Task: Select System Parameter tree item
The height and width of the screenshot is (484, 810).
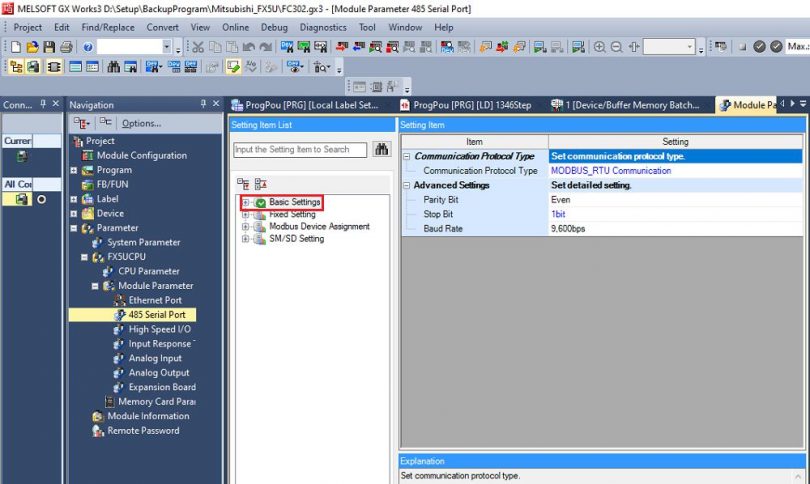Action: [x=144, y=242]
